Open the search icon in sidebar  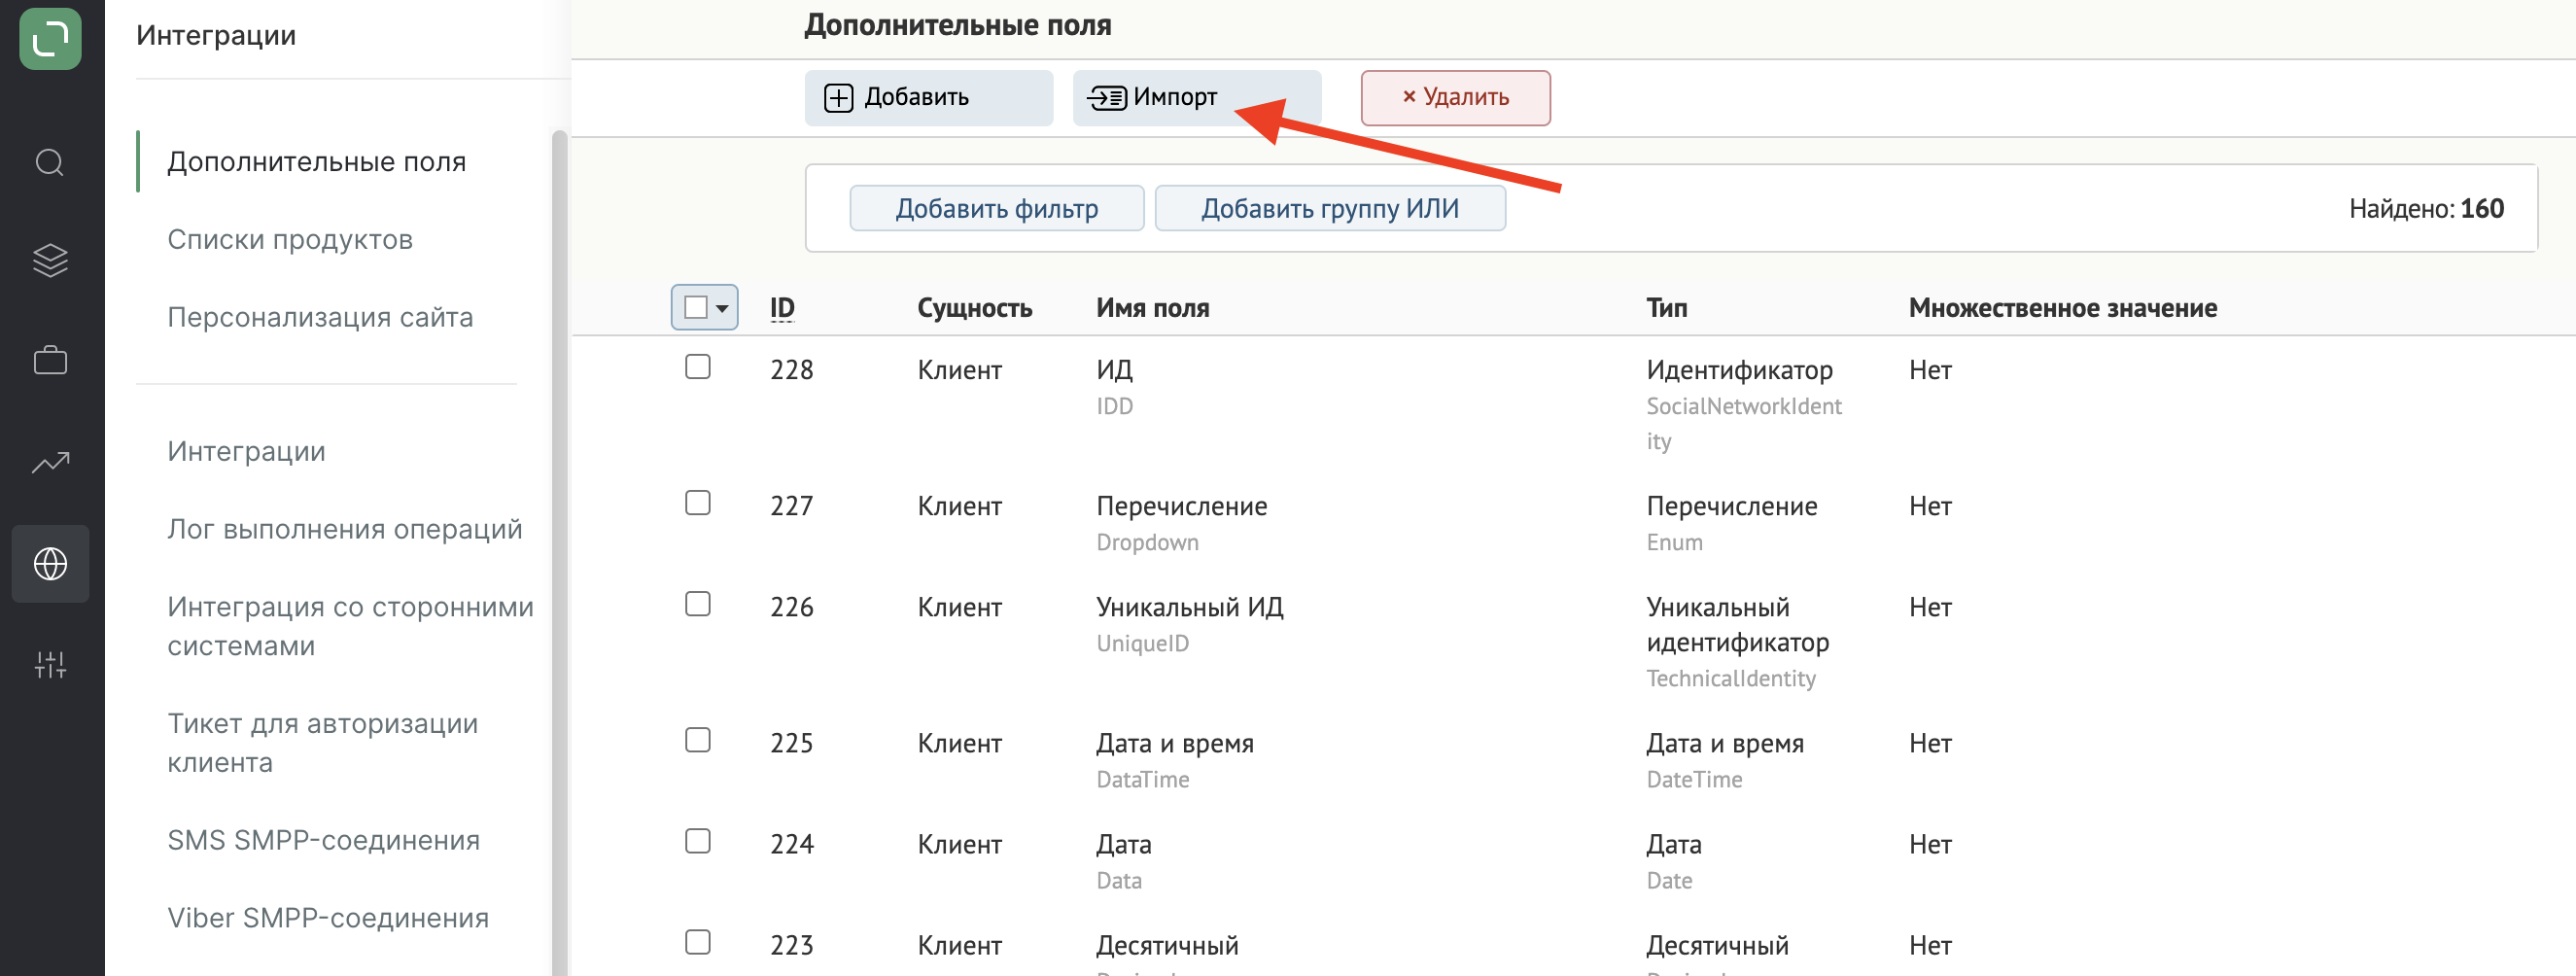pos(50,162)
